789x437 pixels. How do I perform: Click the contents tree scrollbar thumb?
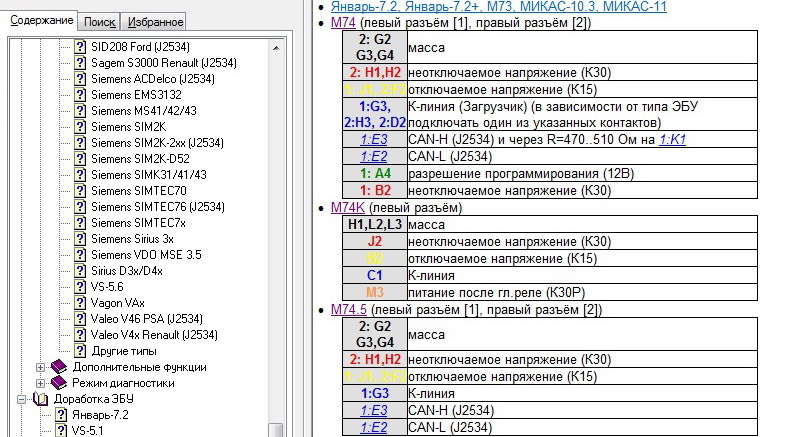pos(276,429)
